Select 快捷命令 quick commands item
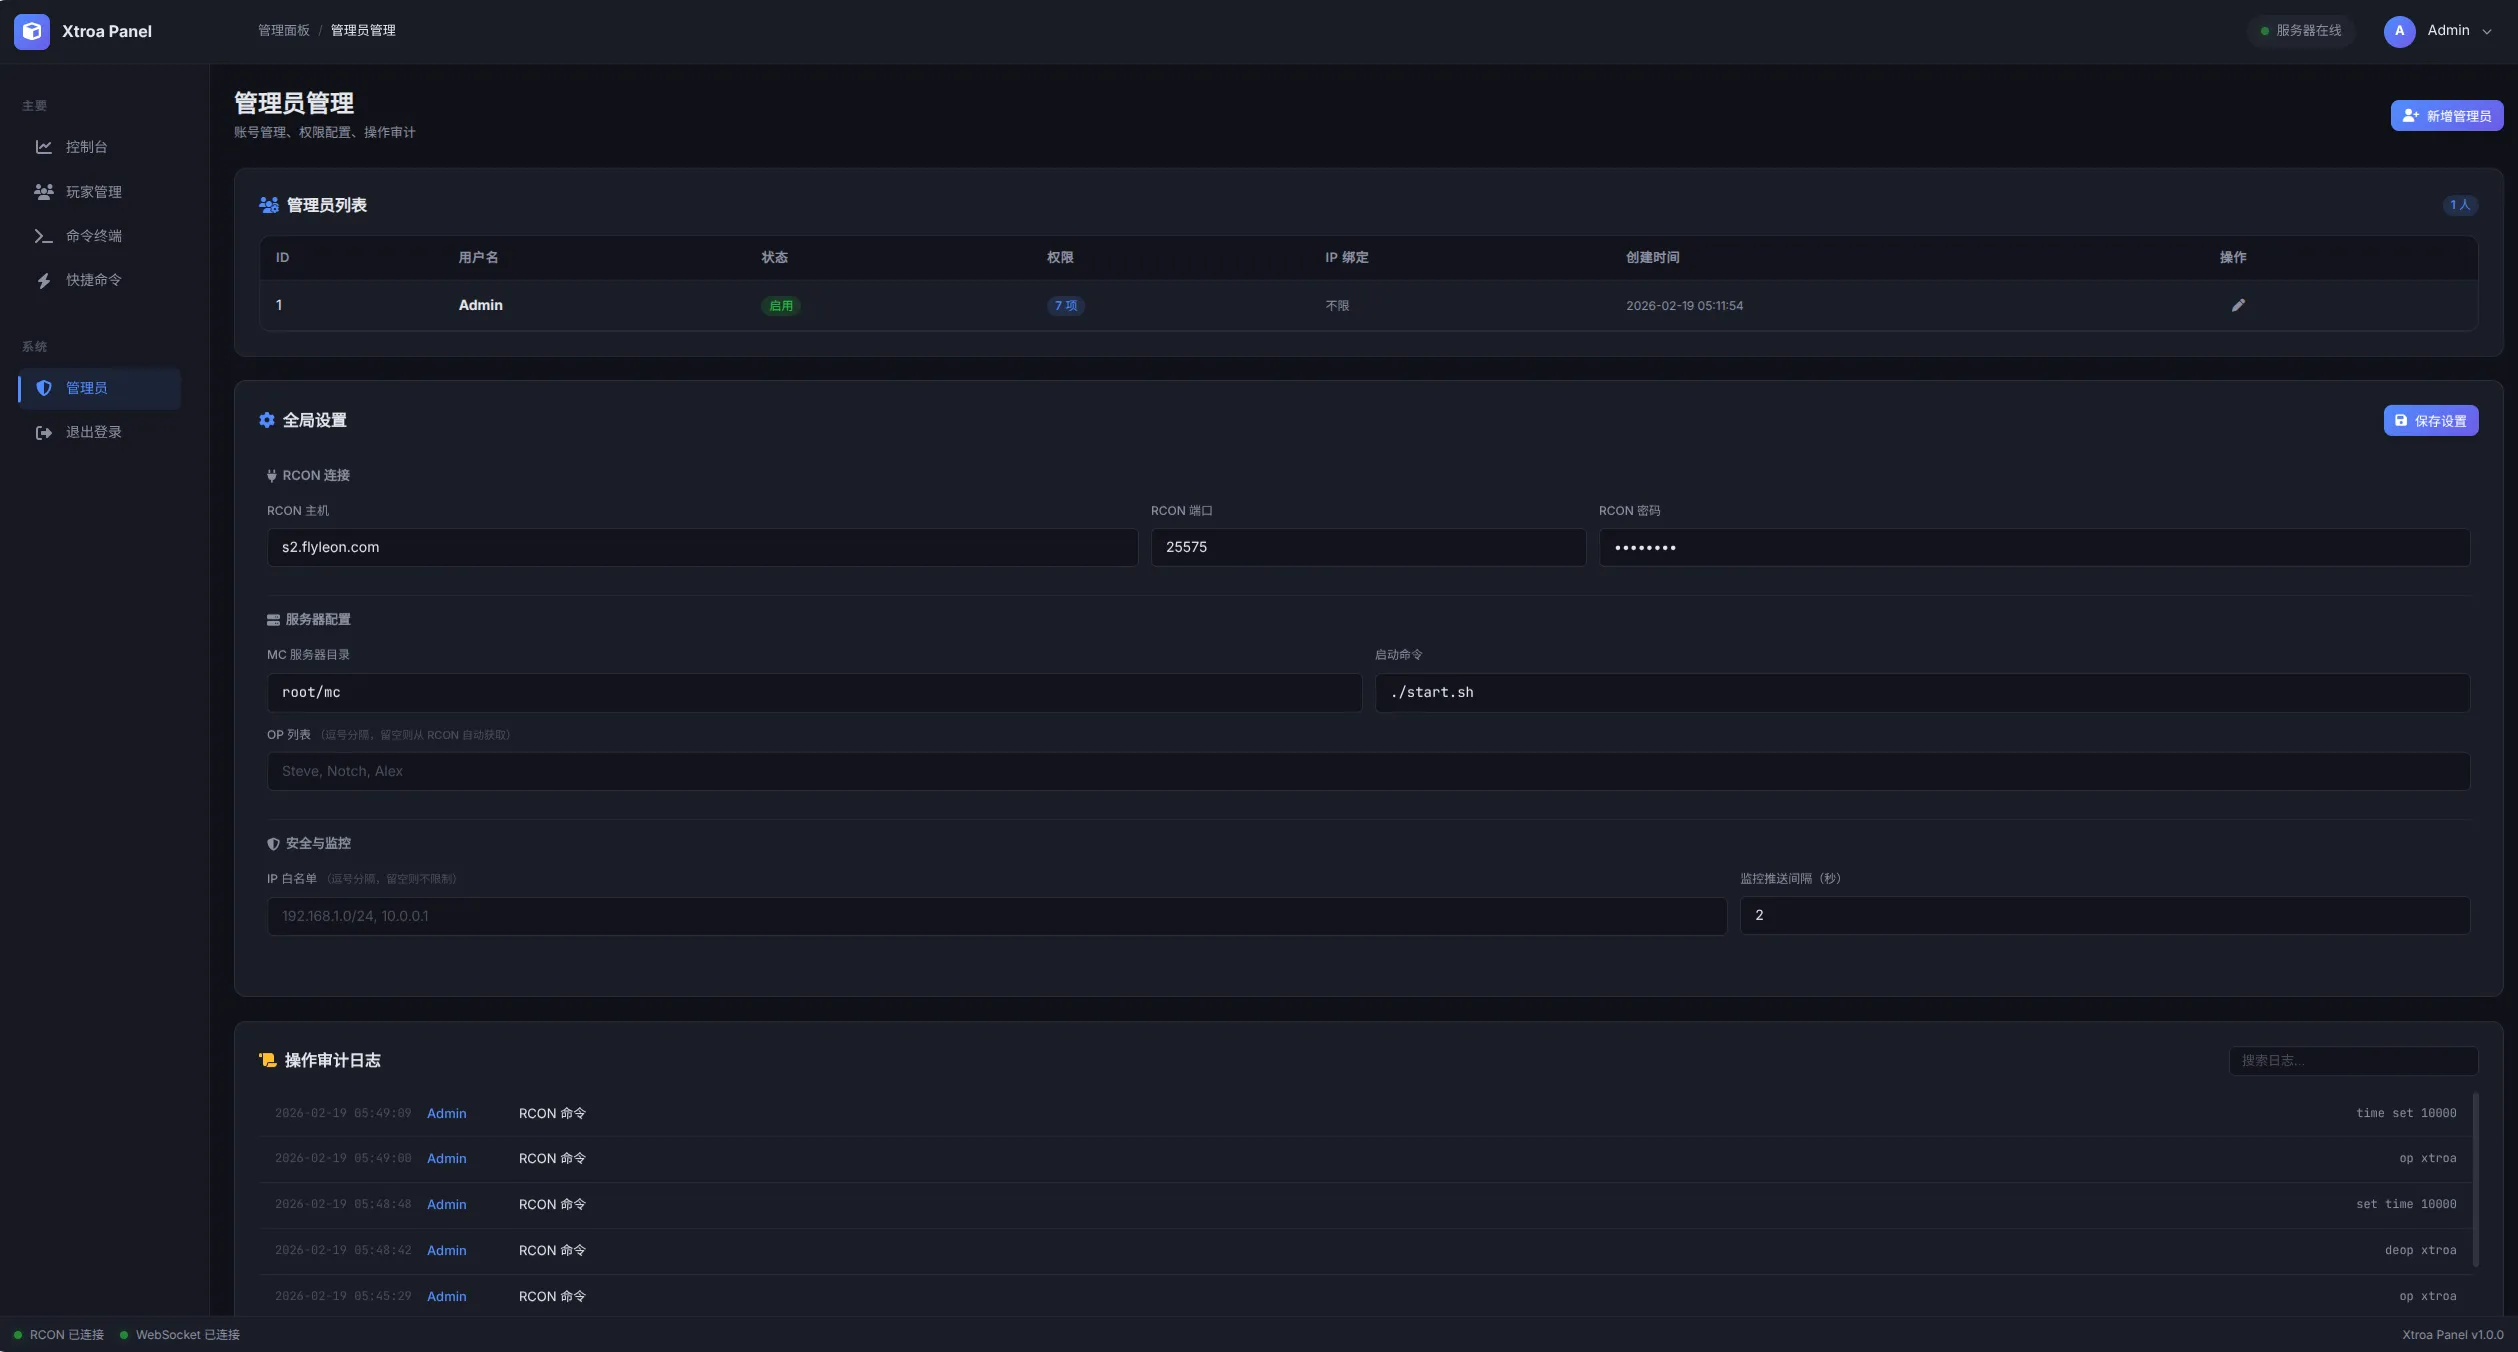2518x1352 pixels. (93, 280)
